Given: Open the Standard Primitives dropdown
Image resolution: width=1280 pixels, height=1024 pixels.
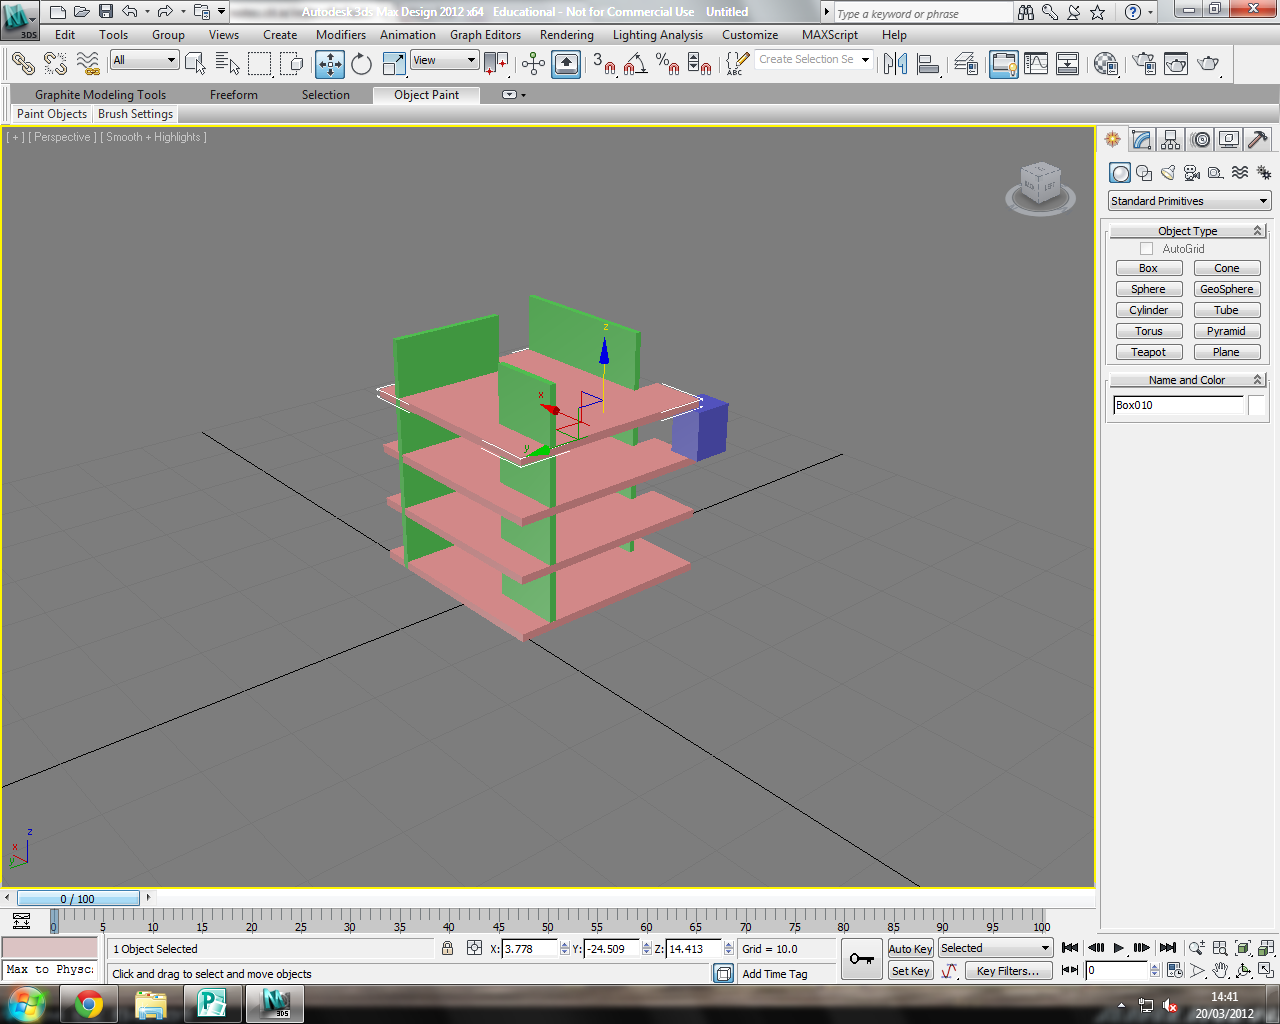Looking at the screenshot, I should 1189,201.
